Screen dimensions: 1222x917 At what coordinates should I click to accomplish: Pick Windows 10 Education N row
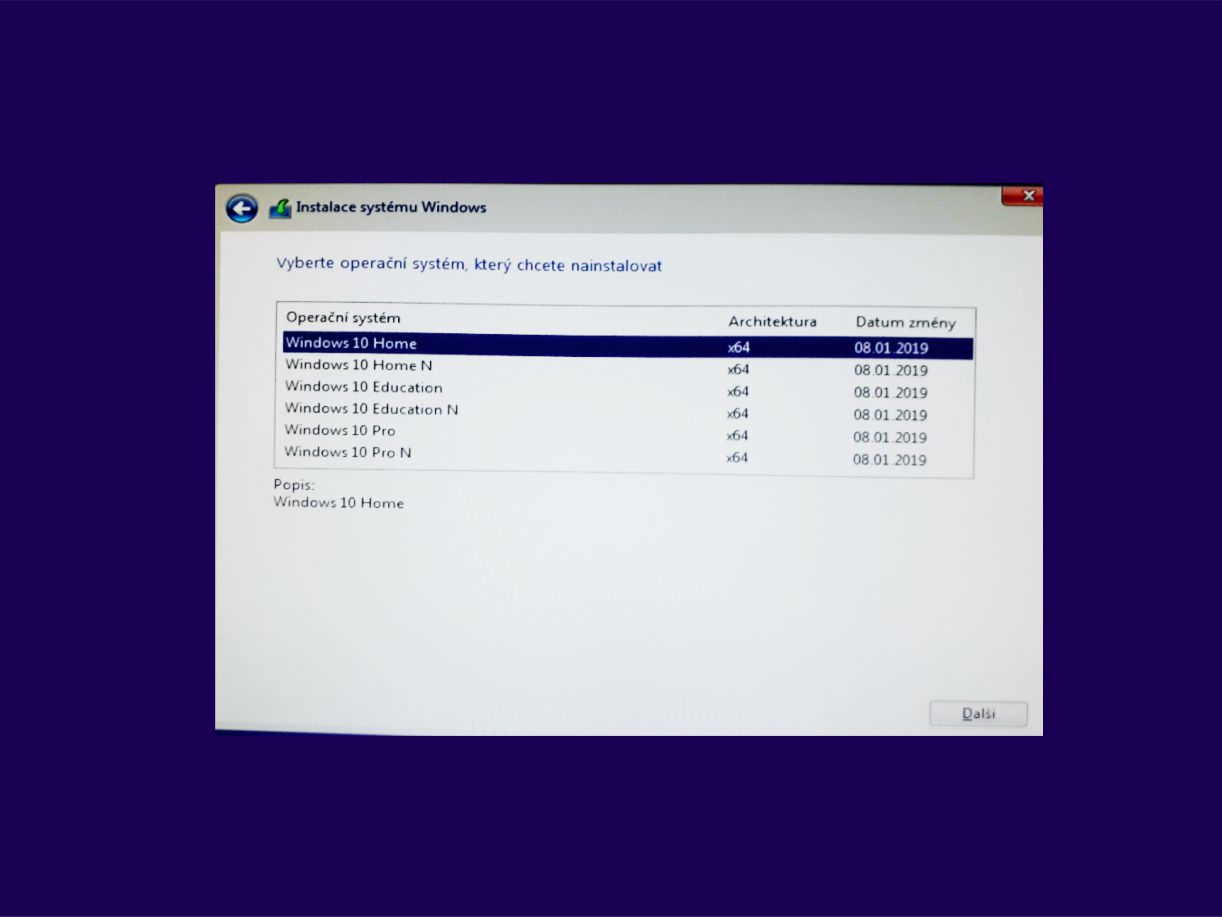click(x=371, y=409)
